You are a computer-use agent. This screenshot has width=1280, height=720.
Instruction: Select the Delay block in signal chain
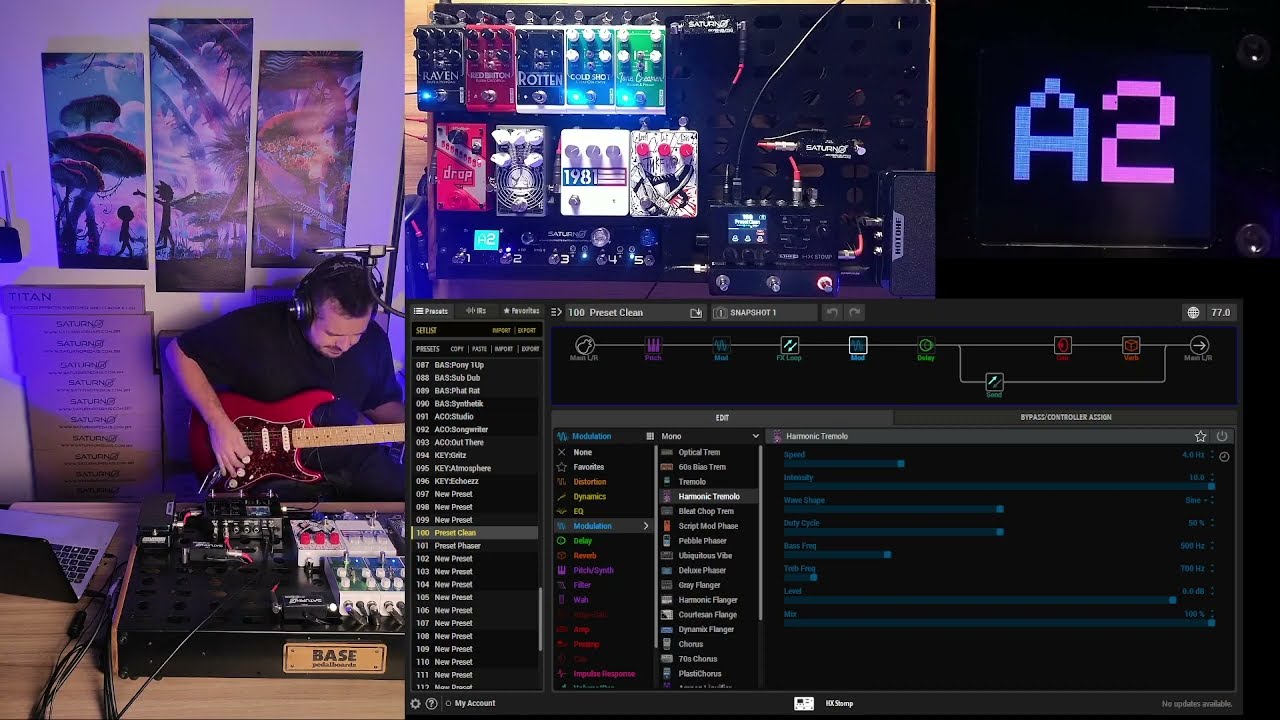click(926, 346)
